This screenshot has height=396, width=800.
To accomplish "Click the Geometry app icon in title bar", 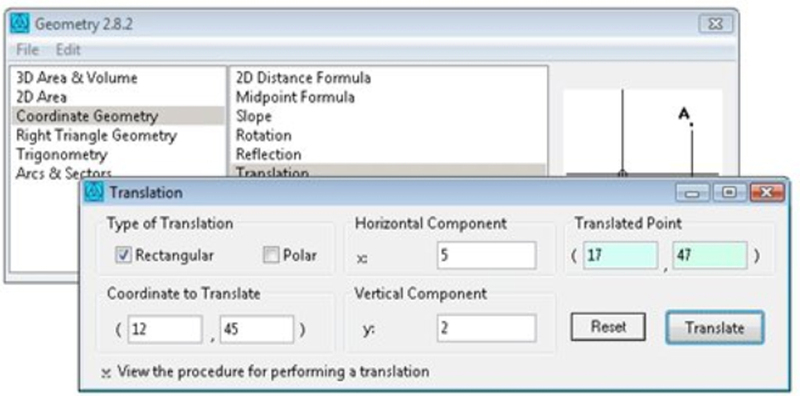I will click(x=20, y=23).
